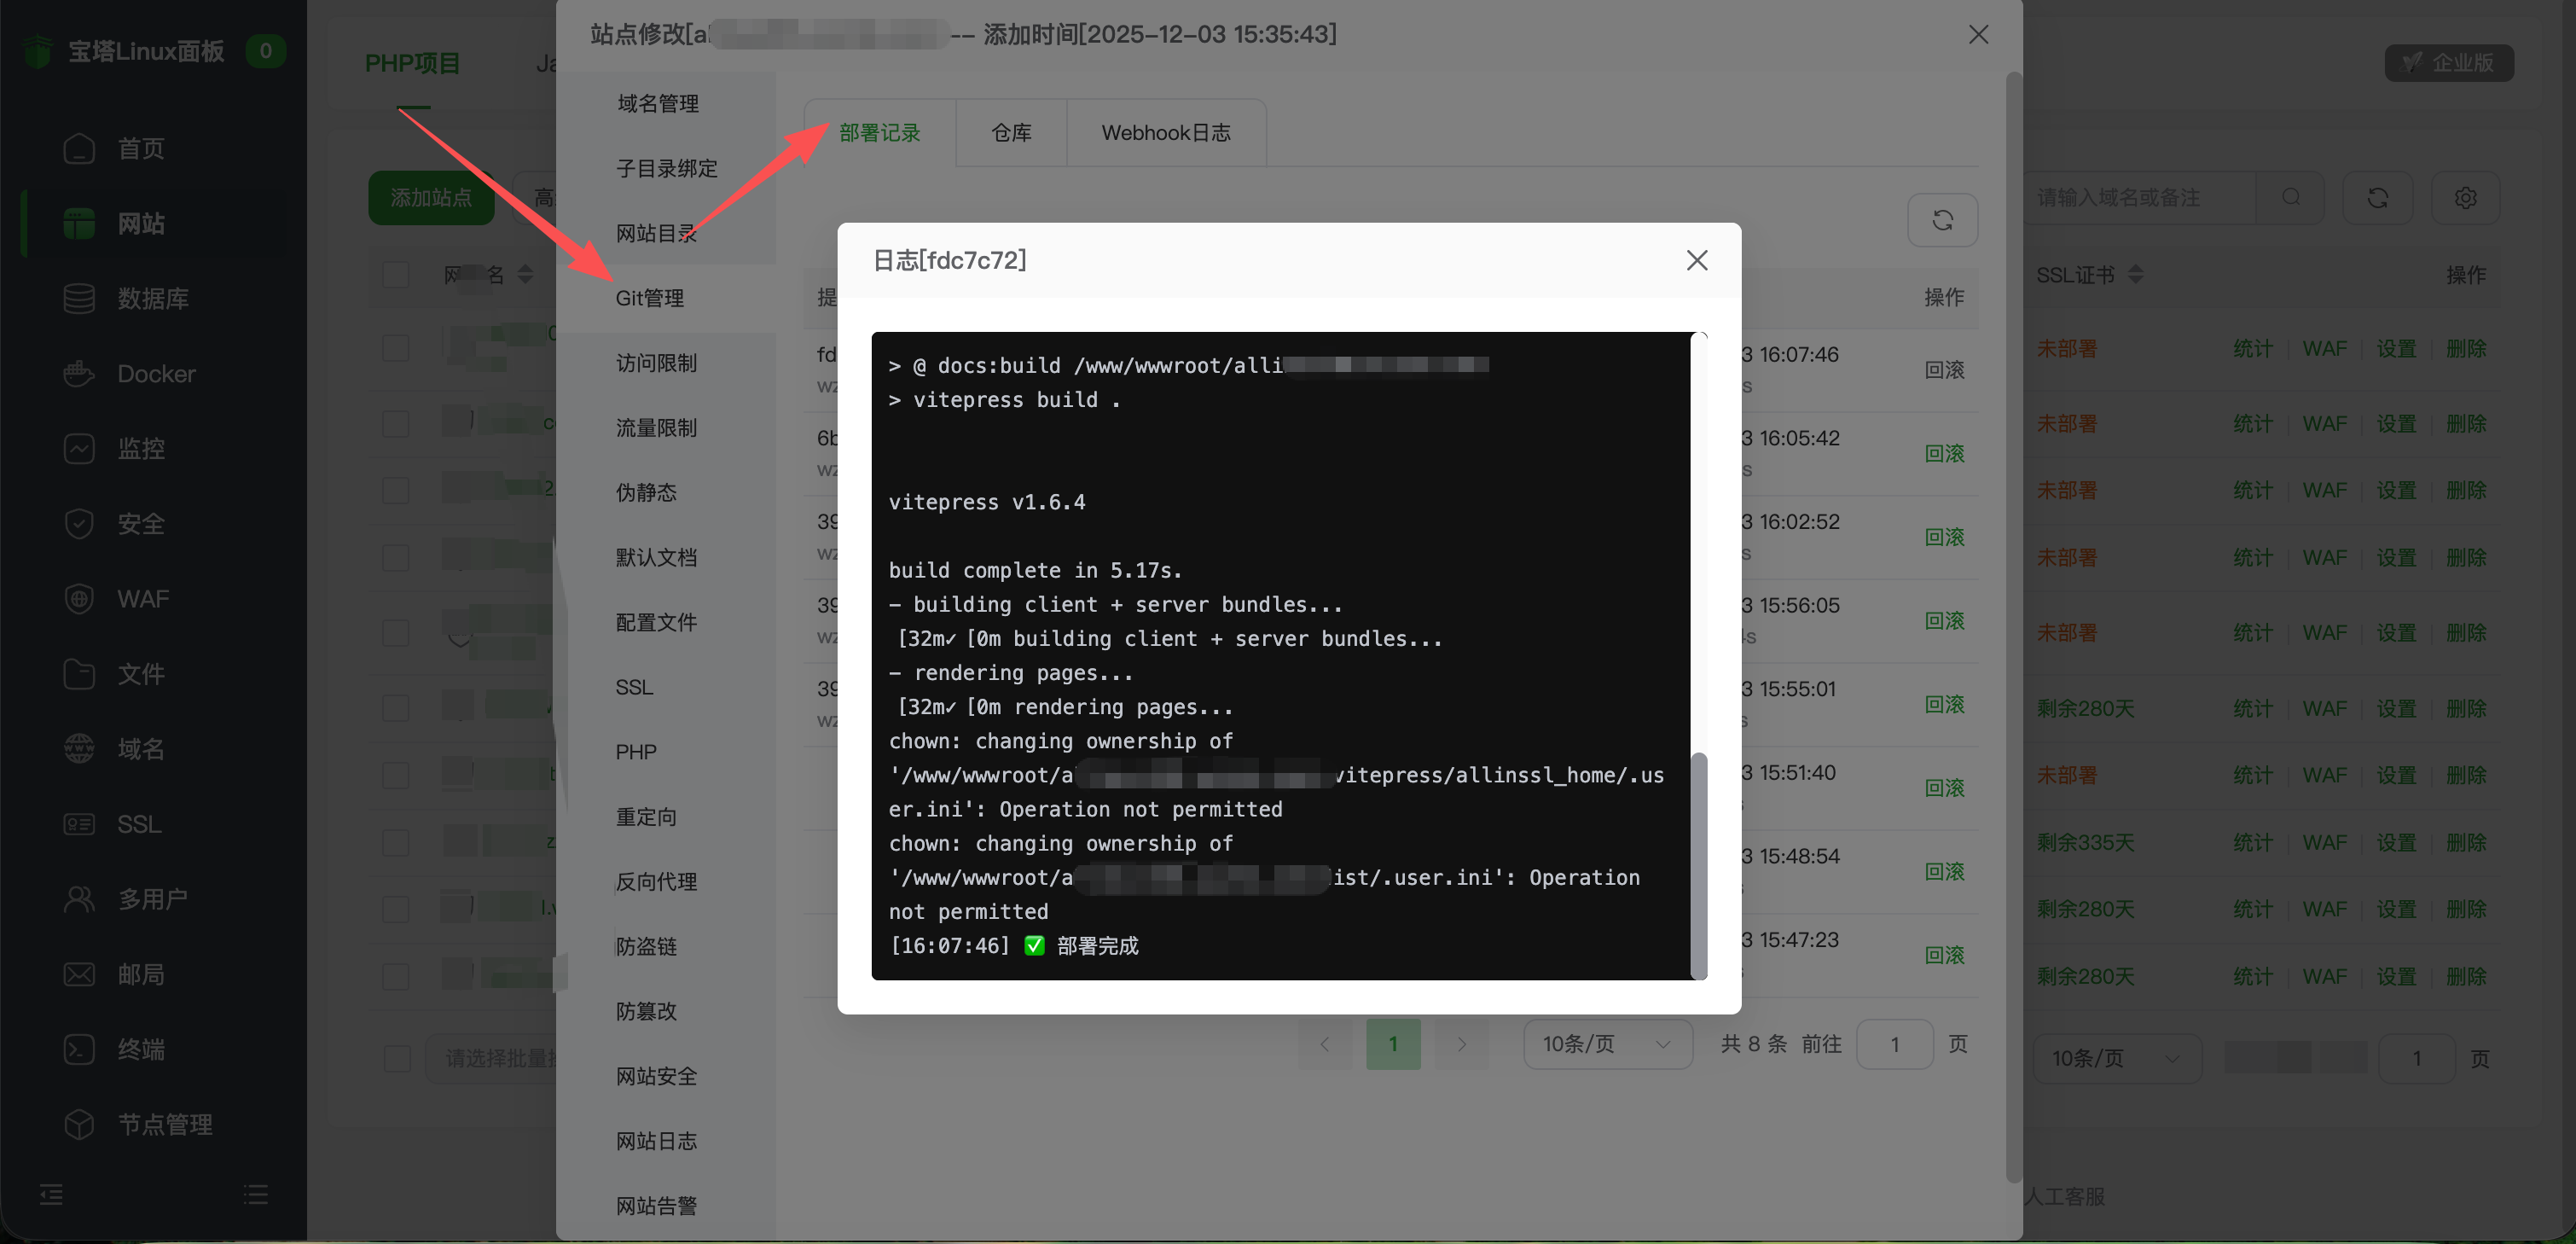Screen dimensions: 2576x1244
Task: Open the WAF shield icon in sidebar
Action: pos(78,599)
